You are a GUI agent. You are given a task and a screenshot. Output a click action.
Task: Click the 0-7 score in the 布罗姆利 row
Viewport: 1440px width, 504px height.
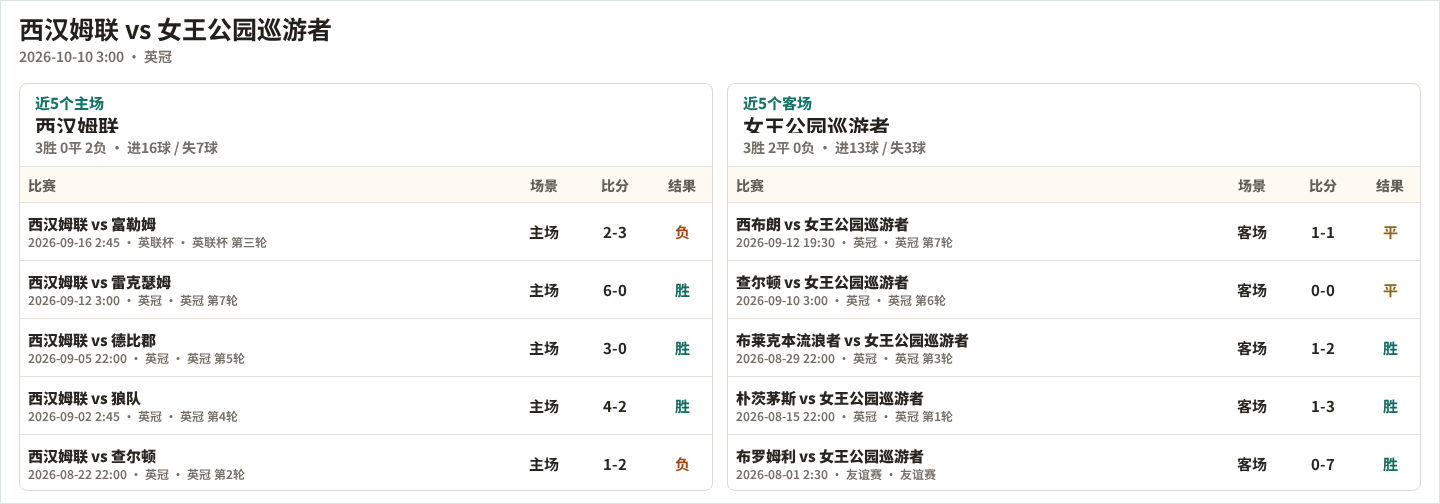1323,465
